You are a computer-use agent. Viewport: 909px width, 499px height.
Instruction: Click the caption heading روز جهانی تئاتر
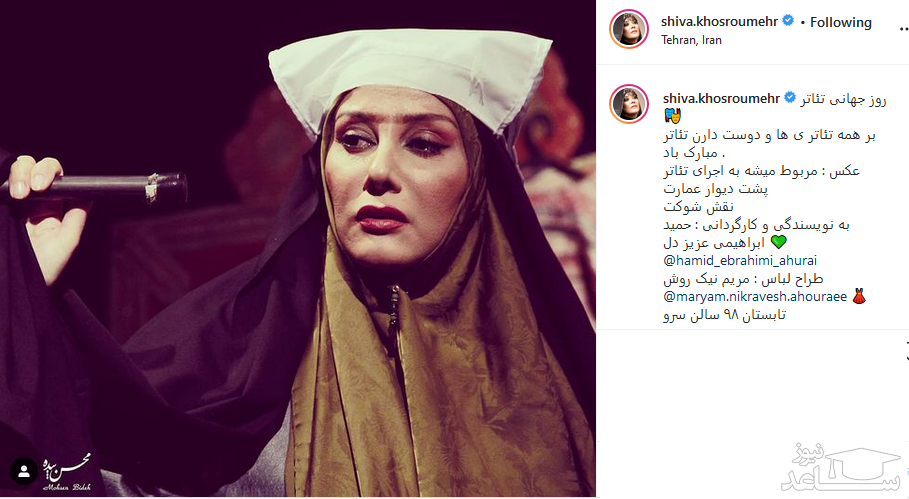(843, 99)
